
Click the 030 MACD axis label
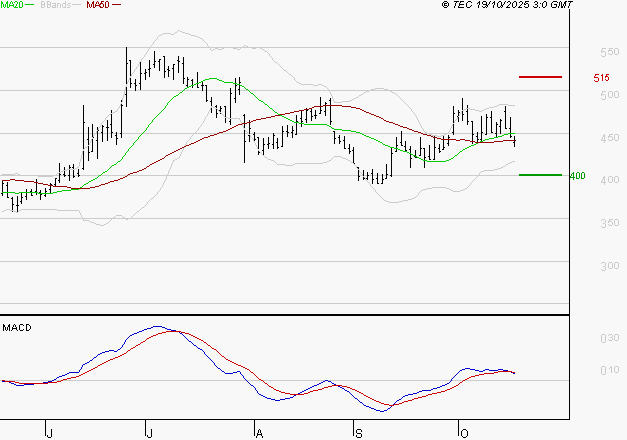609,338
